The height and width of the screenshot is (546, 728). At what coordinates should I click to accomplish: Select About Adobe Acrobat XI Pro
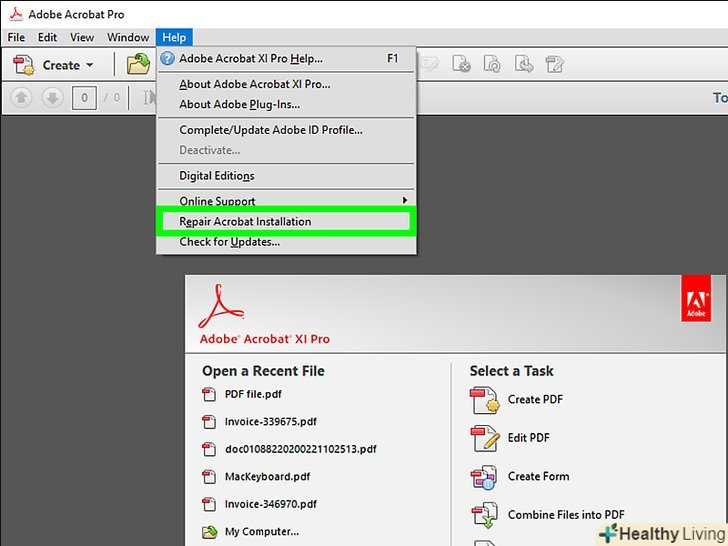(286, 84)
